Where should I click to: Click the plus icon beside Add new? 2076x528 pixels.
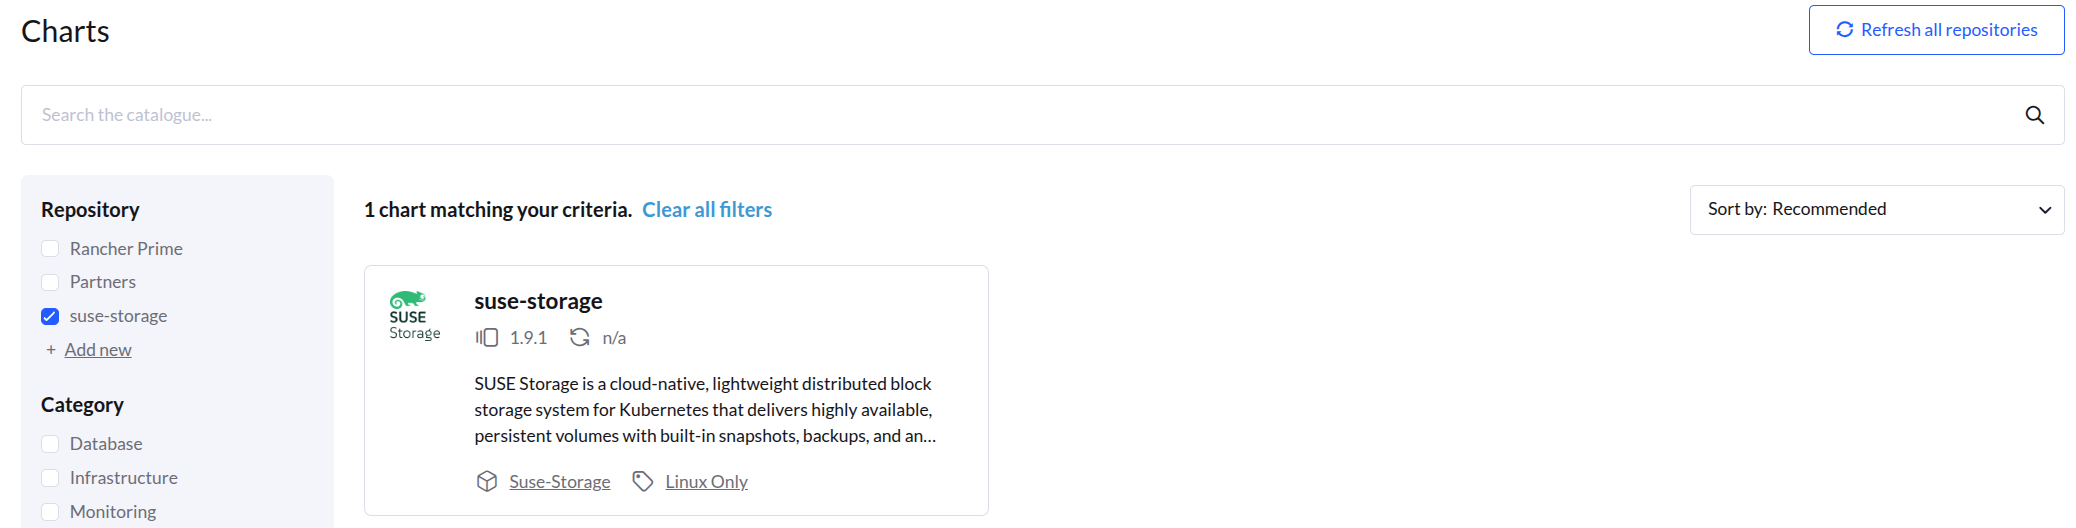coord(51,350)
